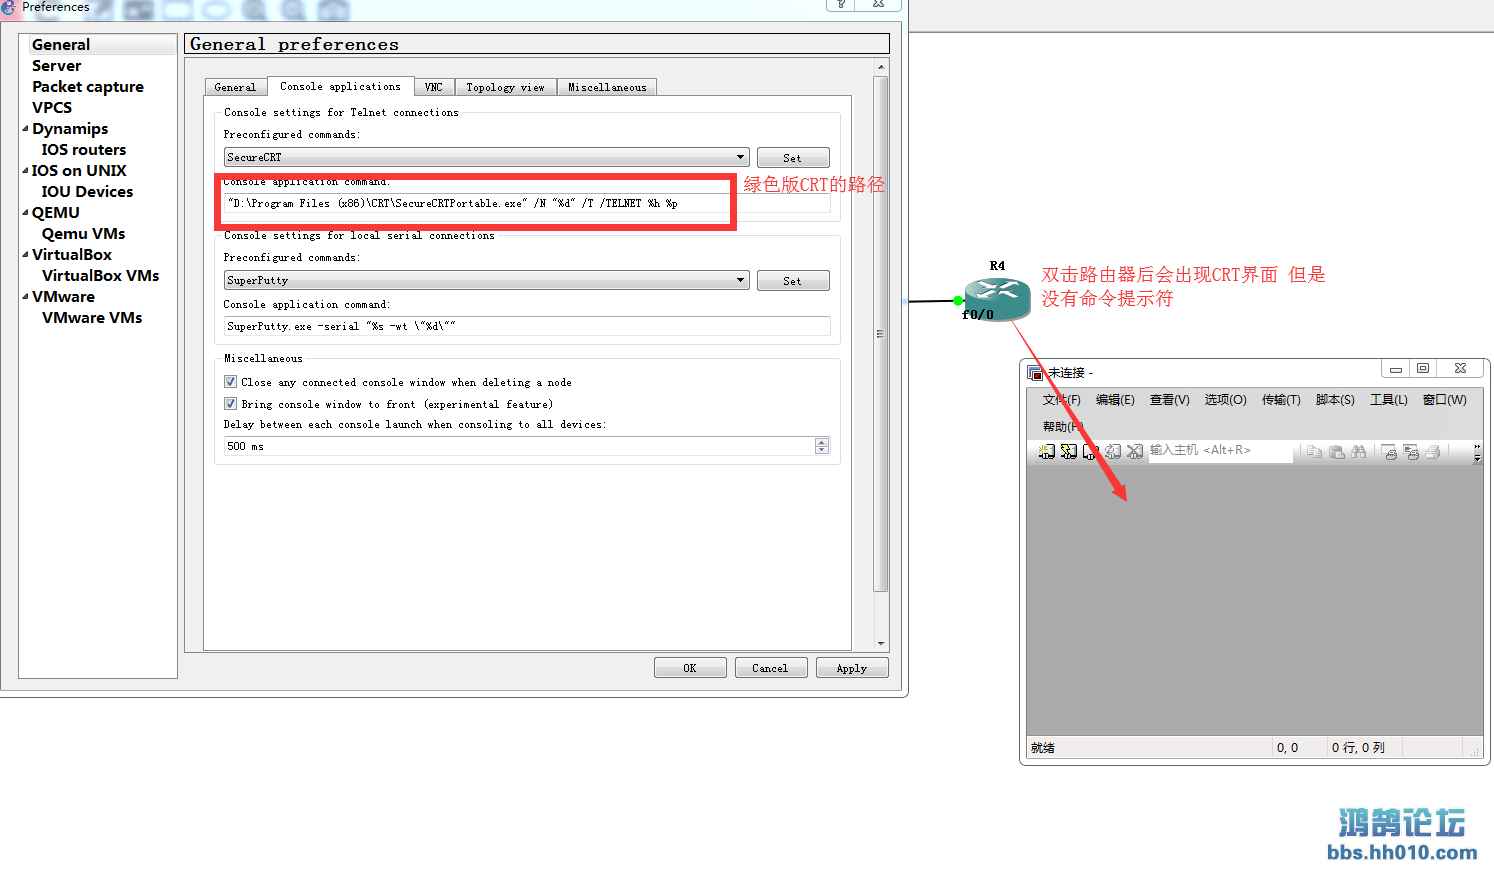
Task: Toggle Bring console window to front checkbox
Action: [230, 404]
